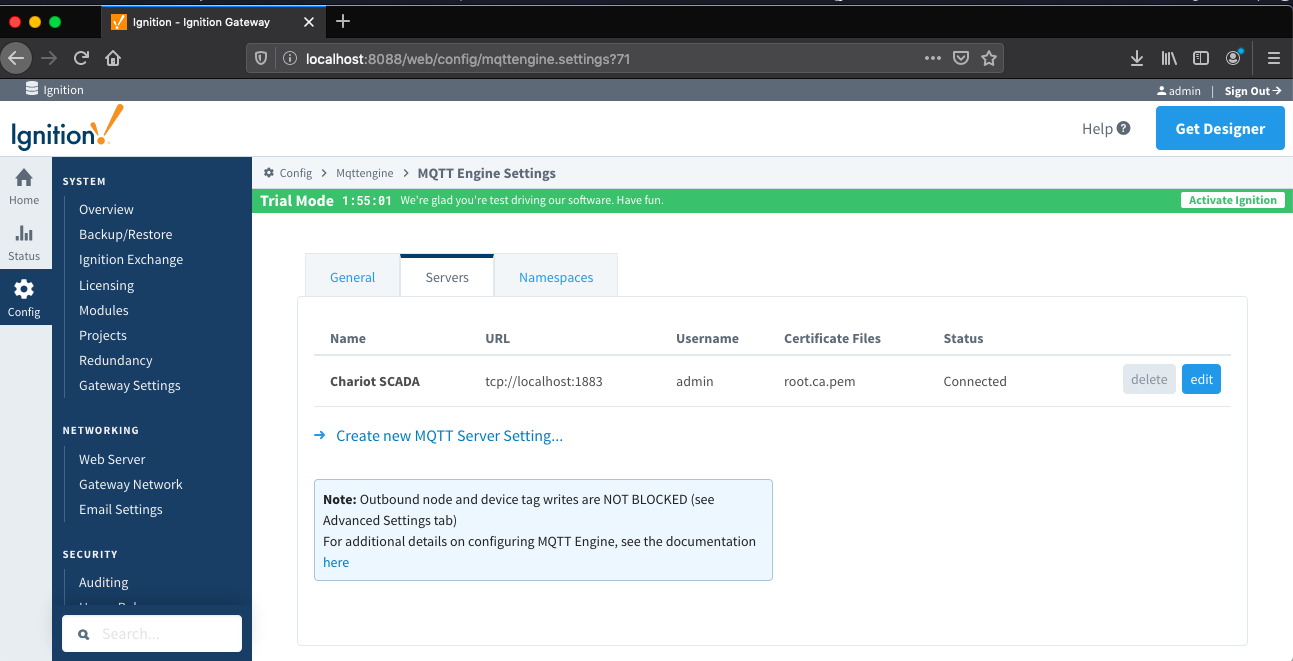Image resolution: width=1293 pixels, height=661 pixels.
Task: Open Projects configuration
Action: [x=103, y=335]
